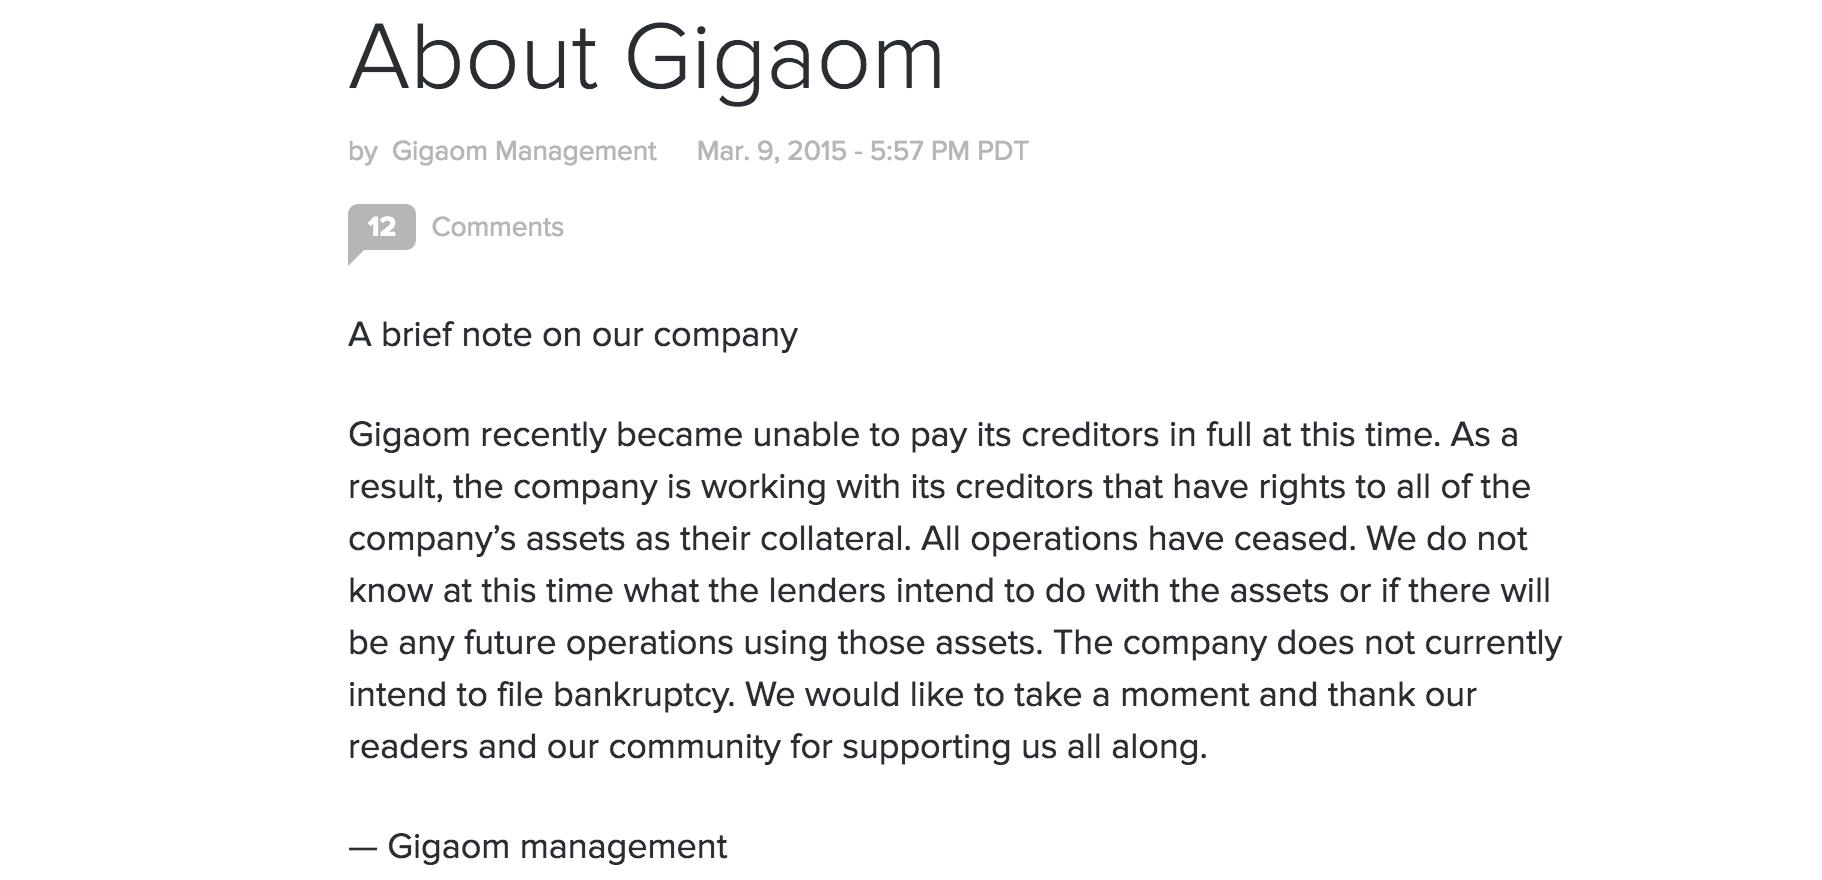
Task: Open the Gigaom Management author link
Action: (x=524, y=151)
